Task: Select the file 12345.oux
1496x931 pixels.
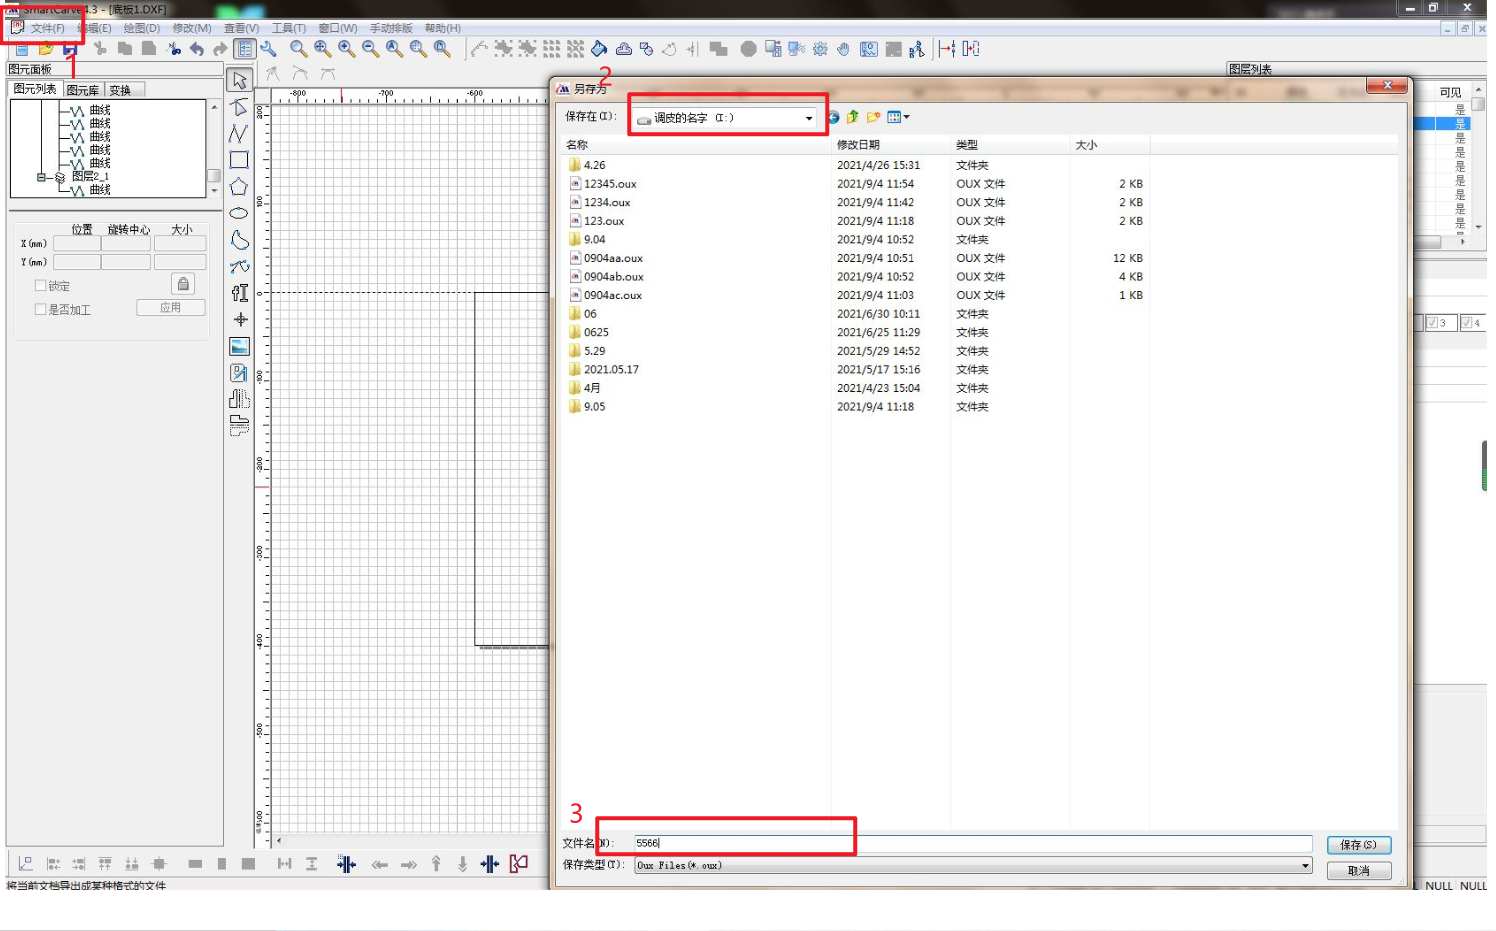Action: [610, 184]
